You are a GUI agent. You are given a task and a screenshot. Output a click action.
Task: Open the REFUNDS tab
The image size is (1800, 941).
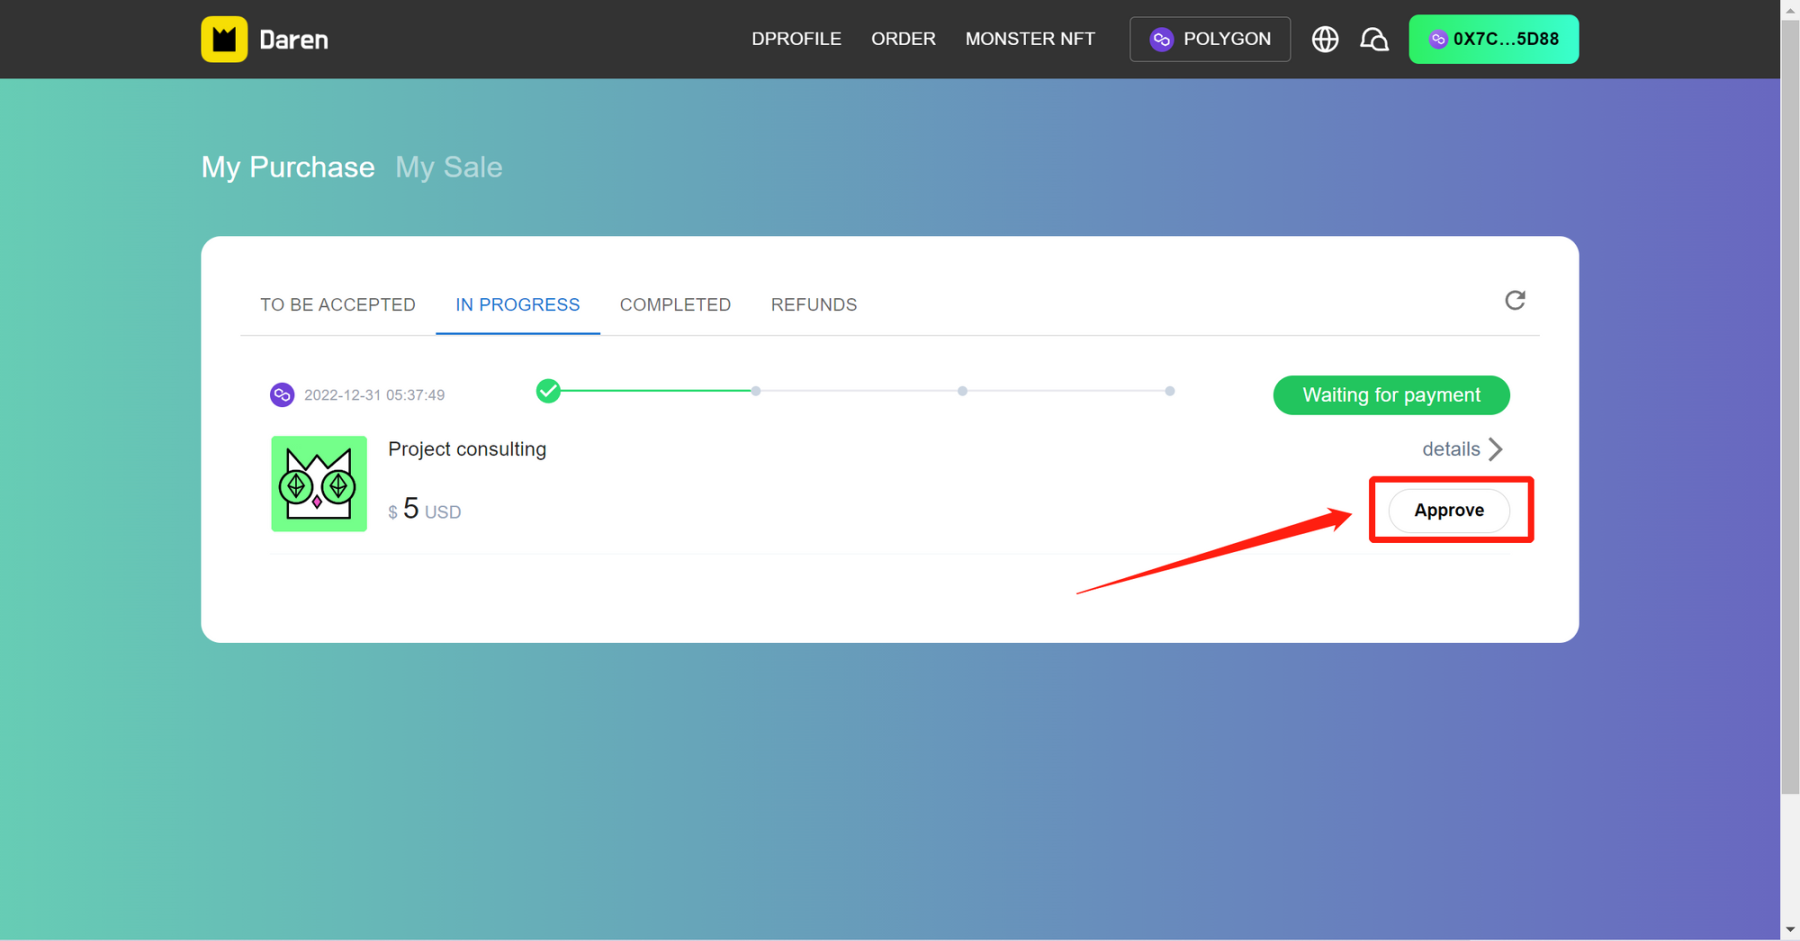[813, 305]
